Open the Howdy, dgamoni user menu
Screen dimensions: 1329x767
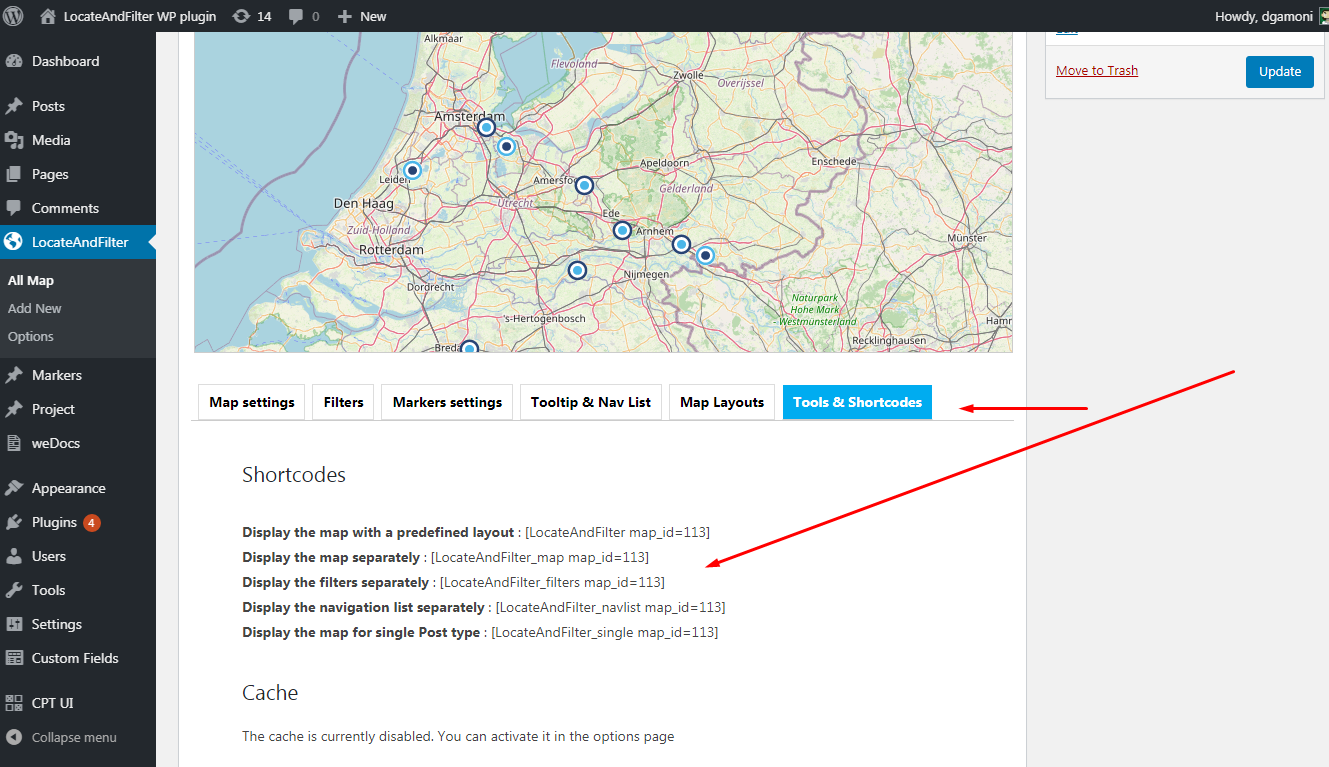[1262, 16]
